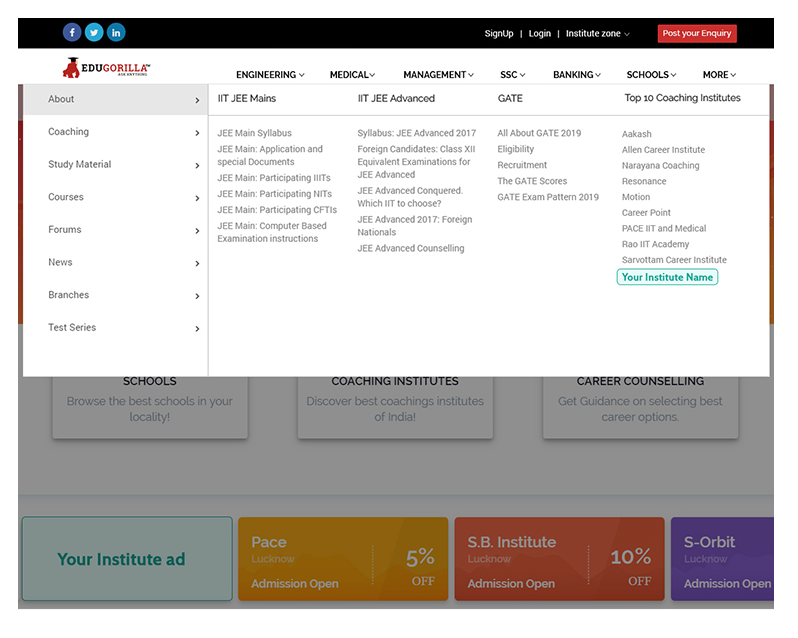Expand the Branches submenu arrow
The width and height of the screenshot is (798, 638).
coord(197,296)
